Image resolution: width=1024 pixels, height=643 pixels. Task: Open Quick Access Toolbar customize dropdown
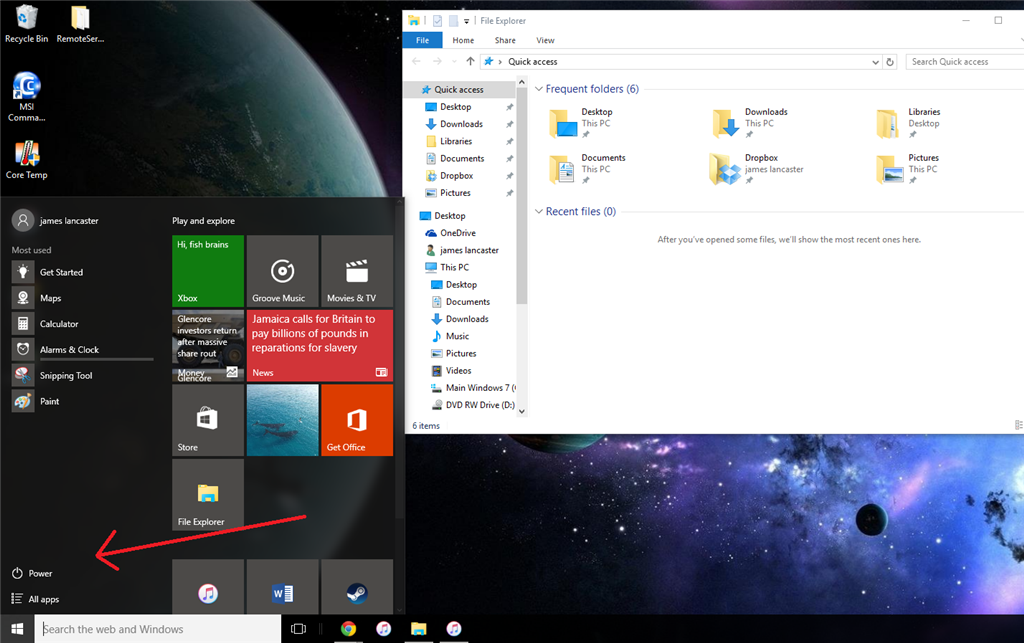[x=466, y=21]
